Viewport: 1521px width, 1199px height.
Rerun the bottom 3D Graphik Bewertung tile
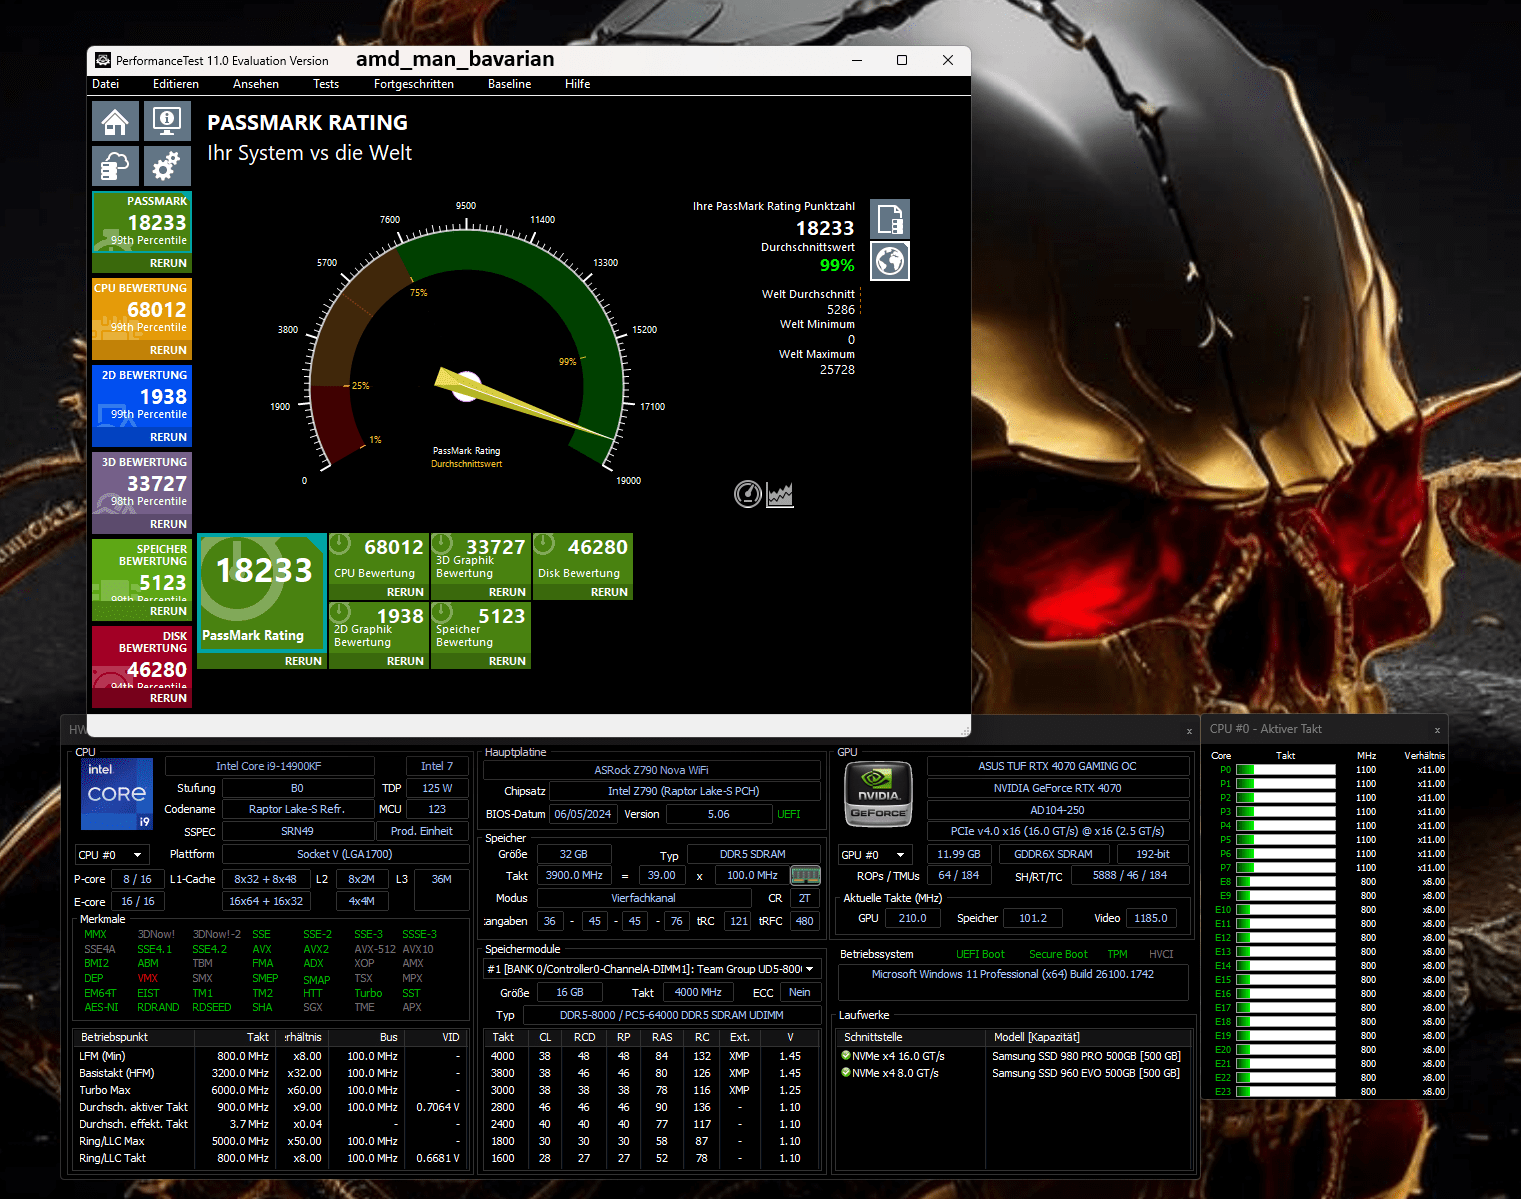click(x=507, y=592)
